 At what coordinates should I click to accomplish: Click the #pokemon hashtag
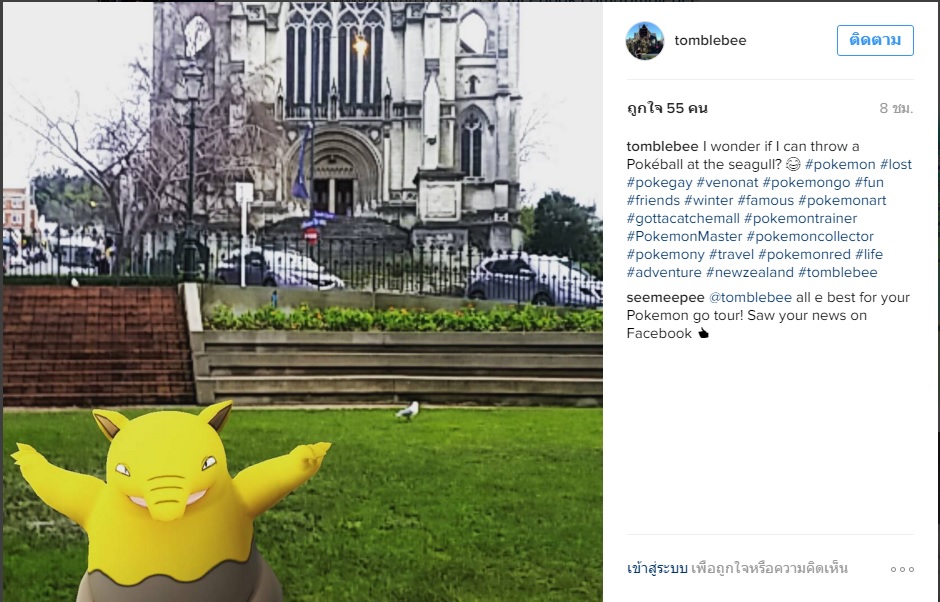coord(840,164)
